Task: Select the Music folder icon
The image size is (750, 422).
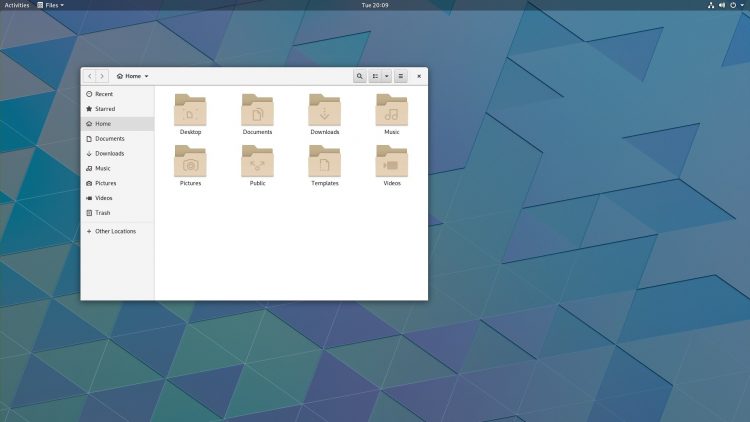Action: (x=392, y=110)
